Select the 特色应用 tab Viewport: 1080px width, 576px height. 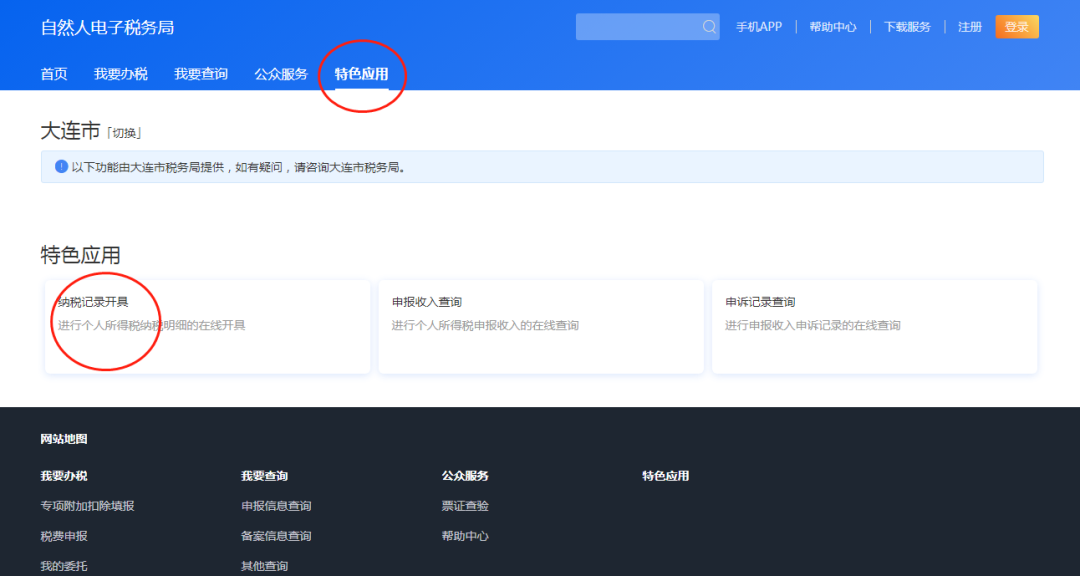click(361, 74)
